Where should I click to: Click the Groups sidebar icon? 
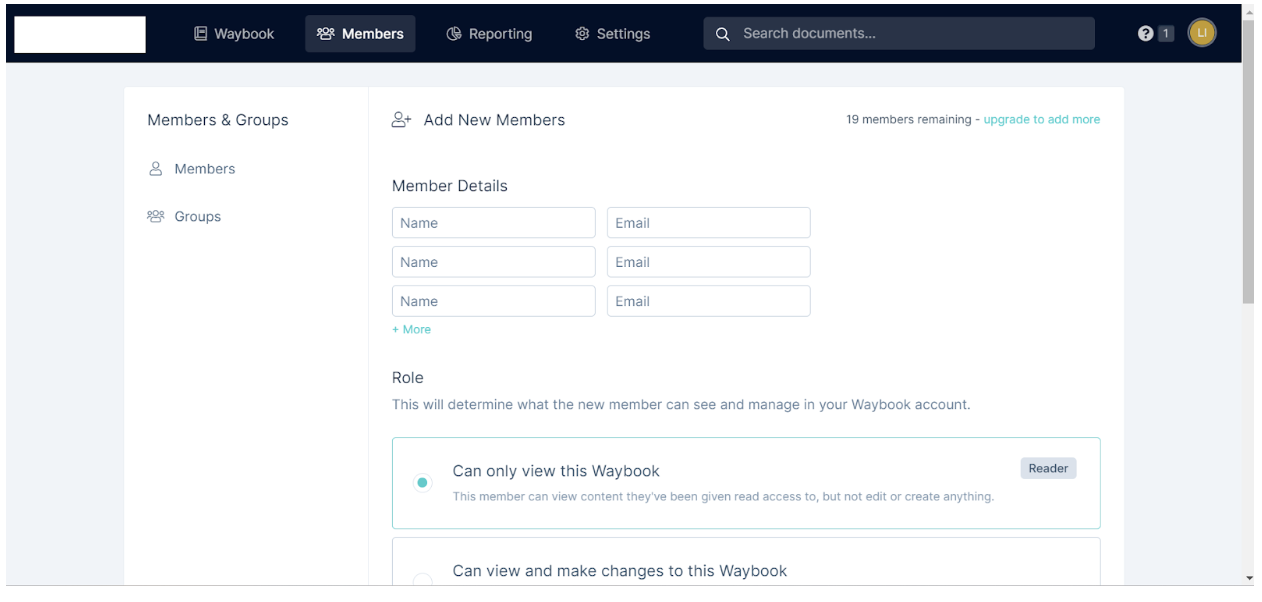156,217
